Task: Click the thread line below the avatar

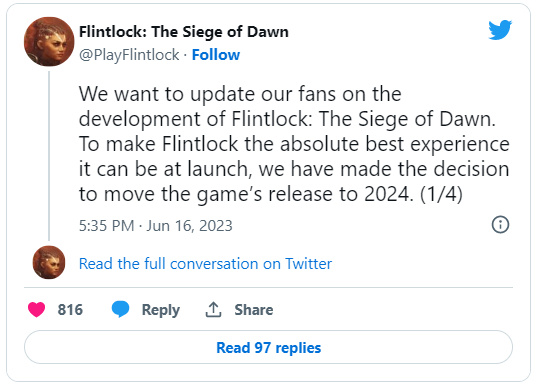Action: click(49, 156)
